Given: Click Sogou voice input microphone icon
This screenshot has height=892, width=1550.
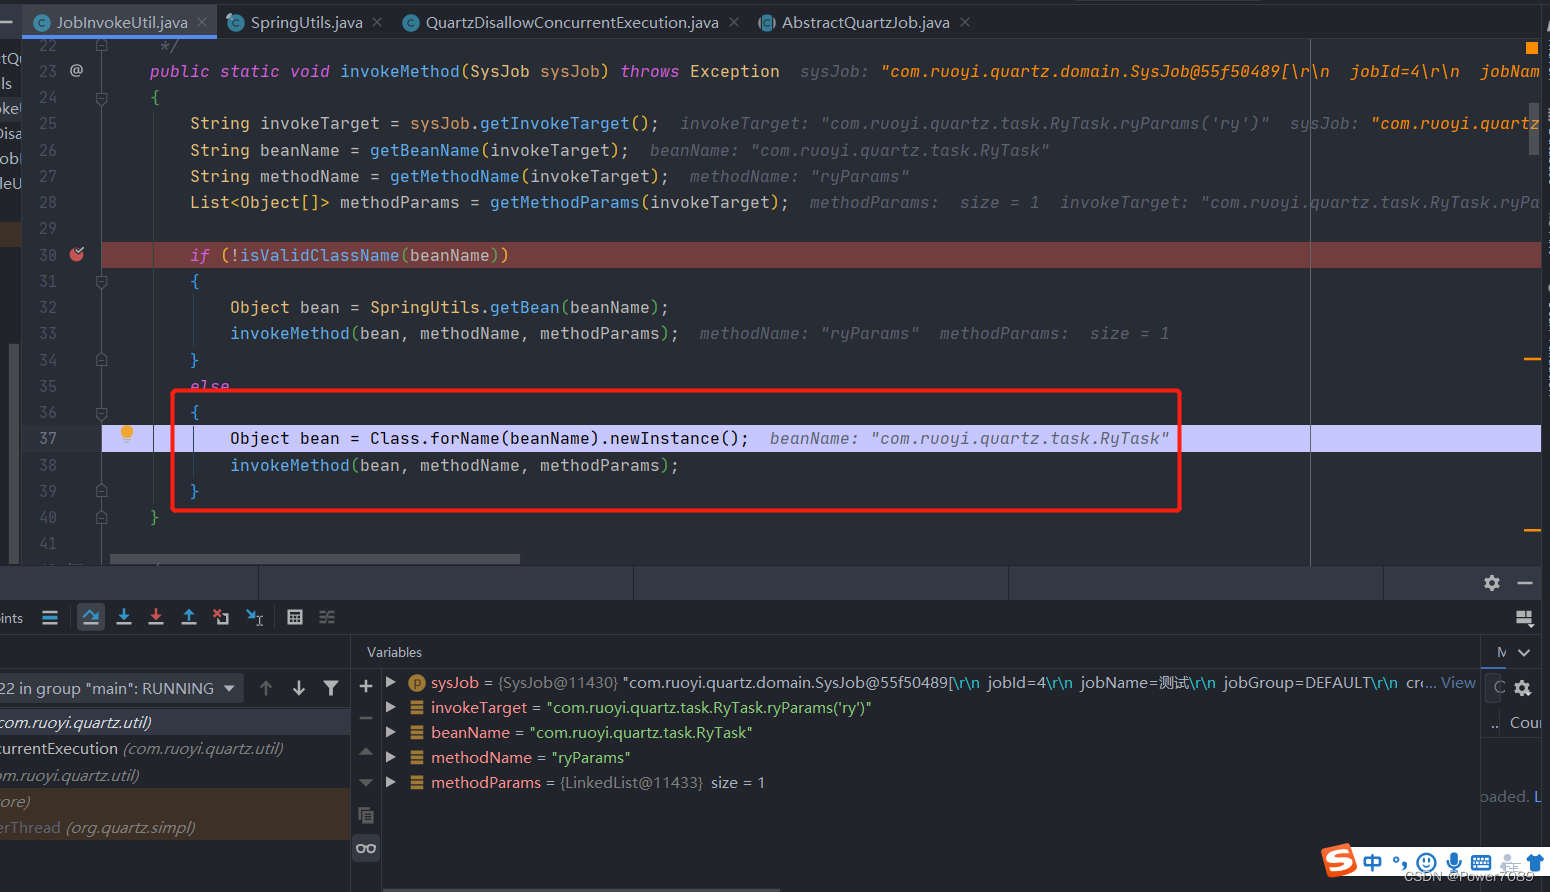Looking at the screenshot, I should tap(1454, 862).
